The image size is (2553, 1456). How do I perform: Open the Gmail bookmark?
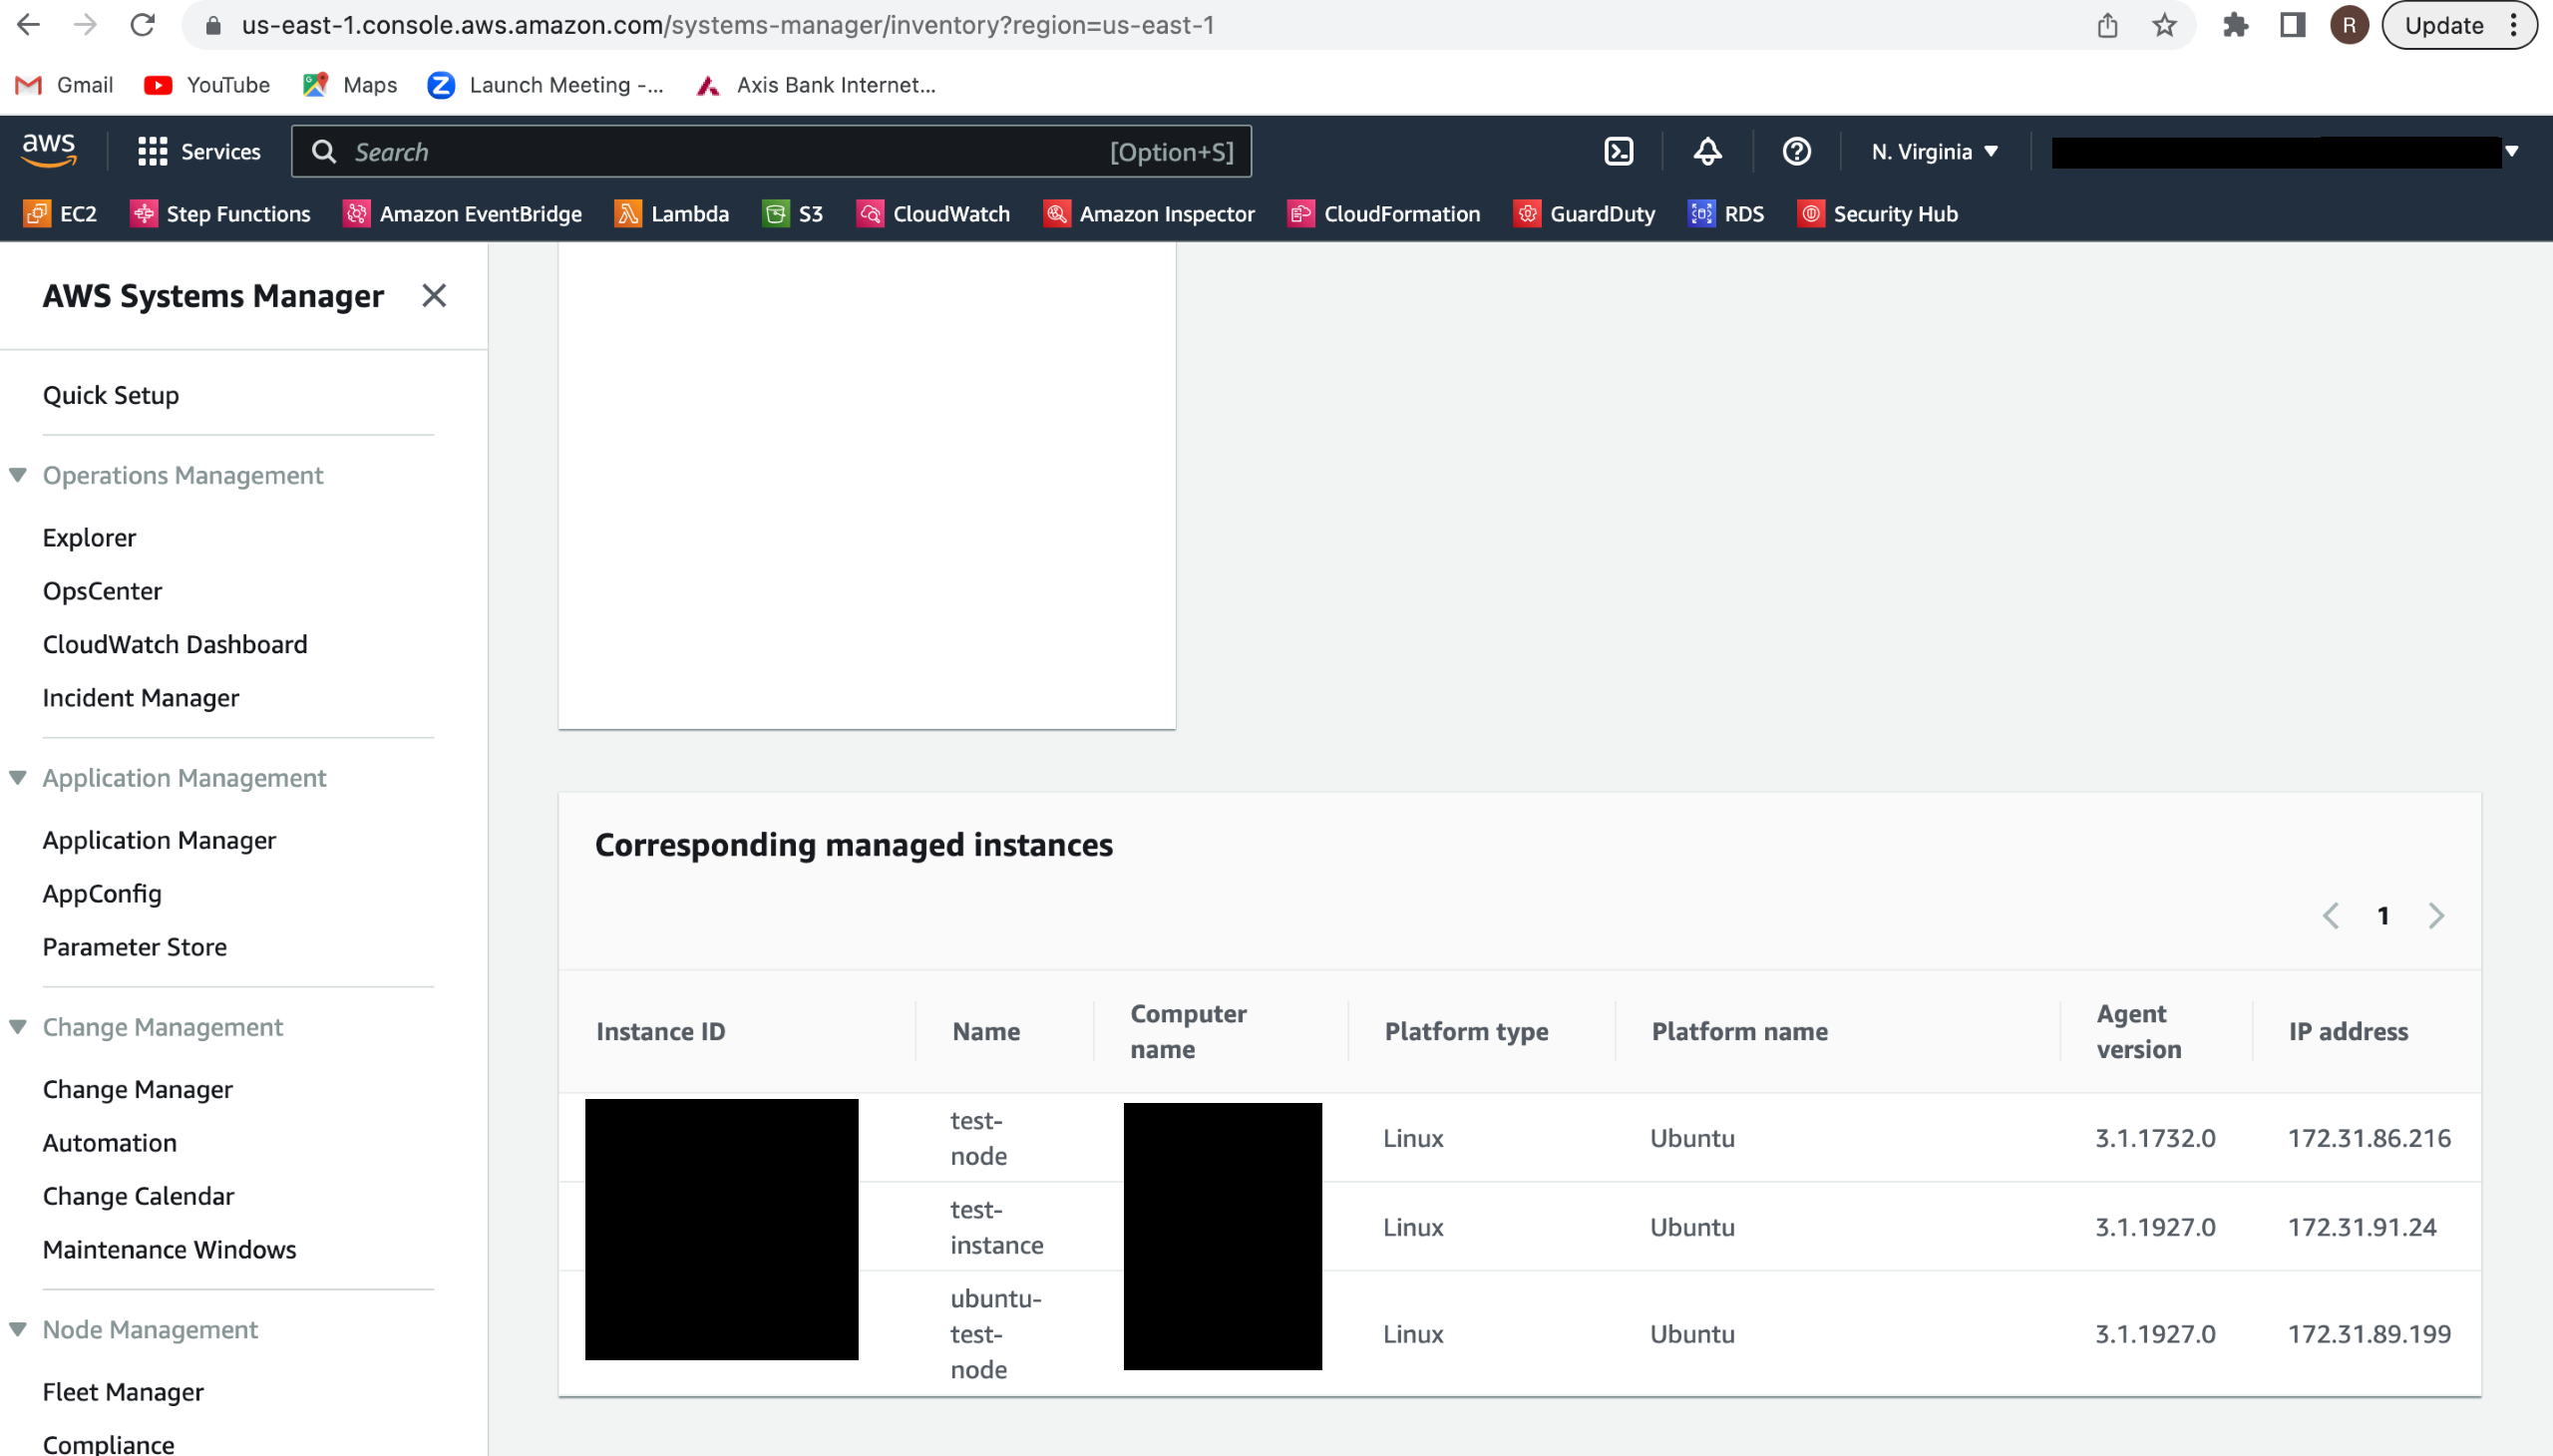tap(65, 85)
